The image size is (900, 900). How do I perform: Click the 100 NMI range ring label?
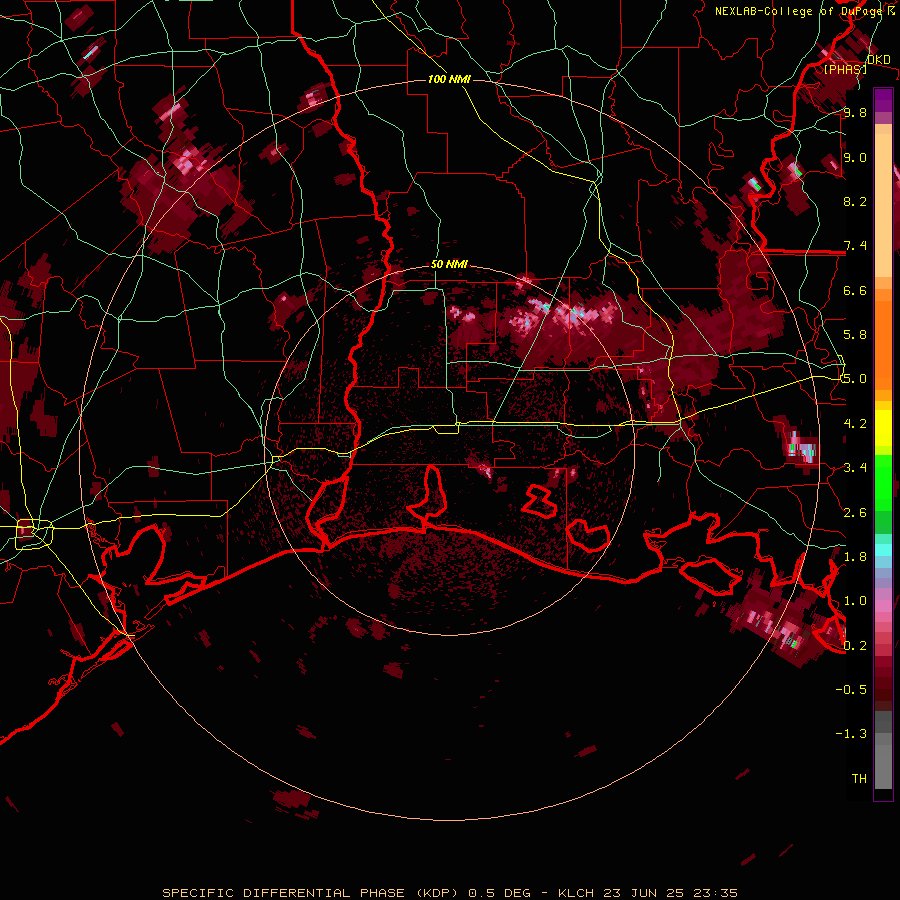click(449, 79)
